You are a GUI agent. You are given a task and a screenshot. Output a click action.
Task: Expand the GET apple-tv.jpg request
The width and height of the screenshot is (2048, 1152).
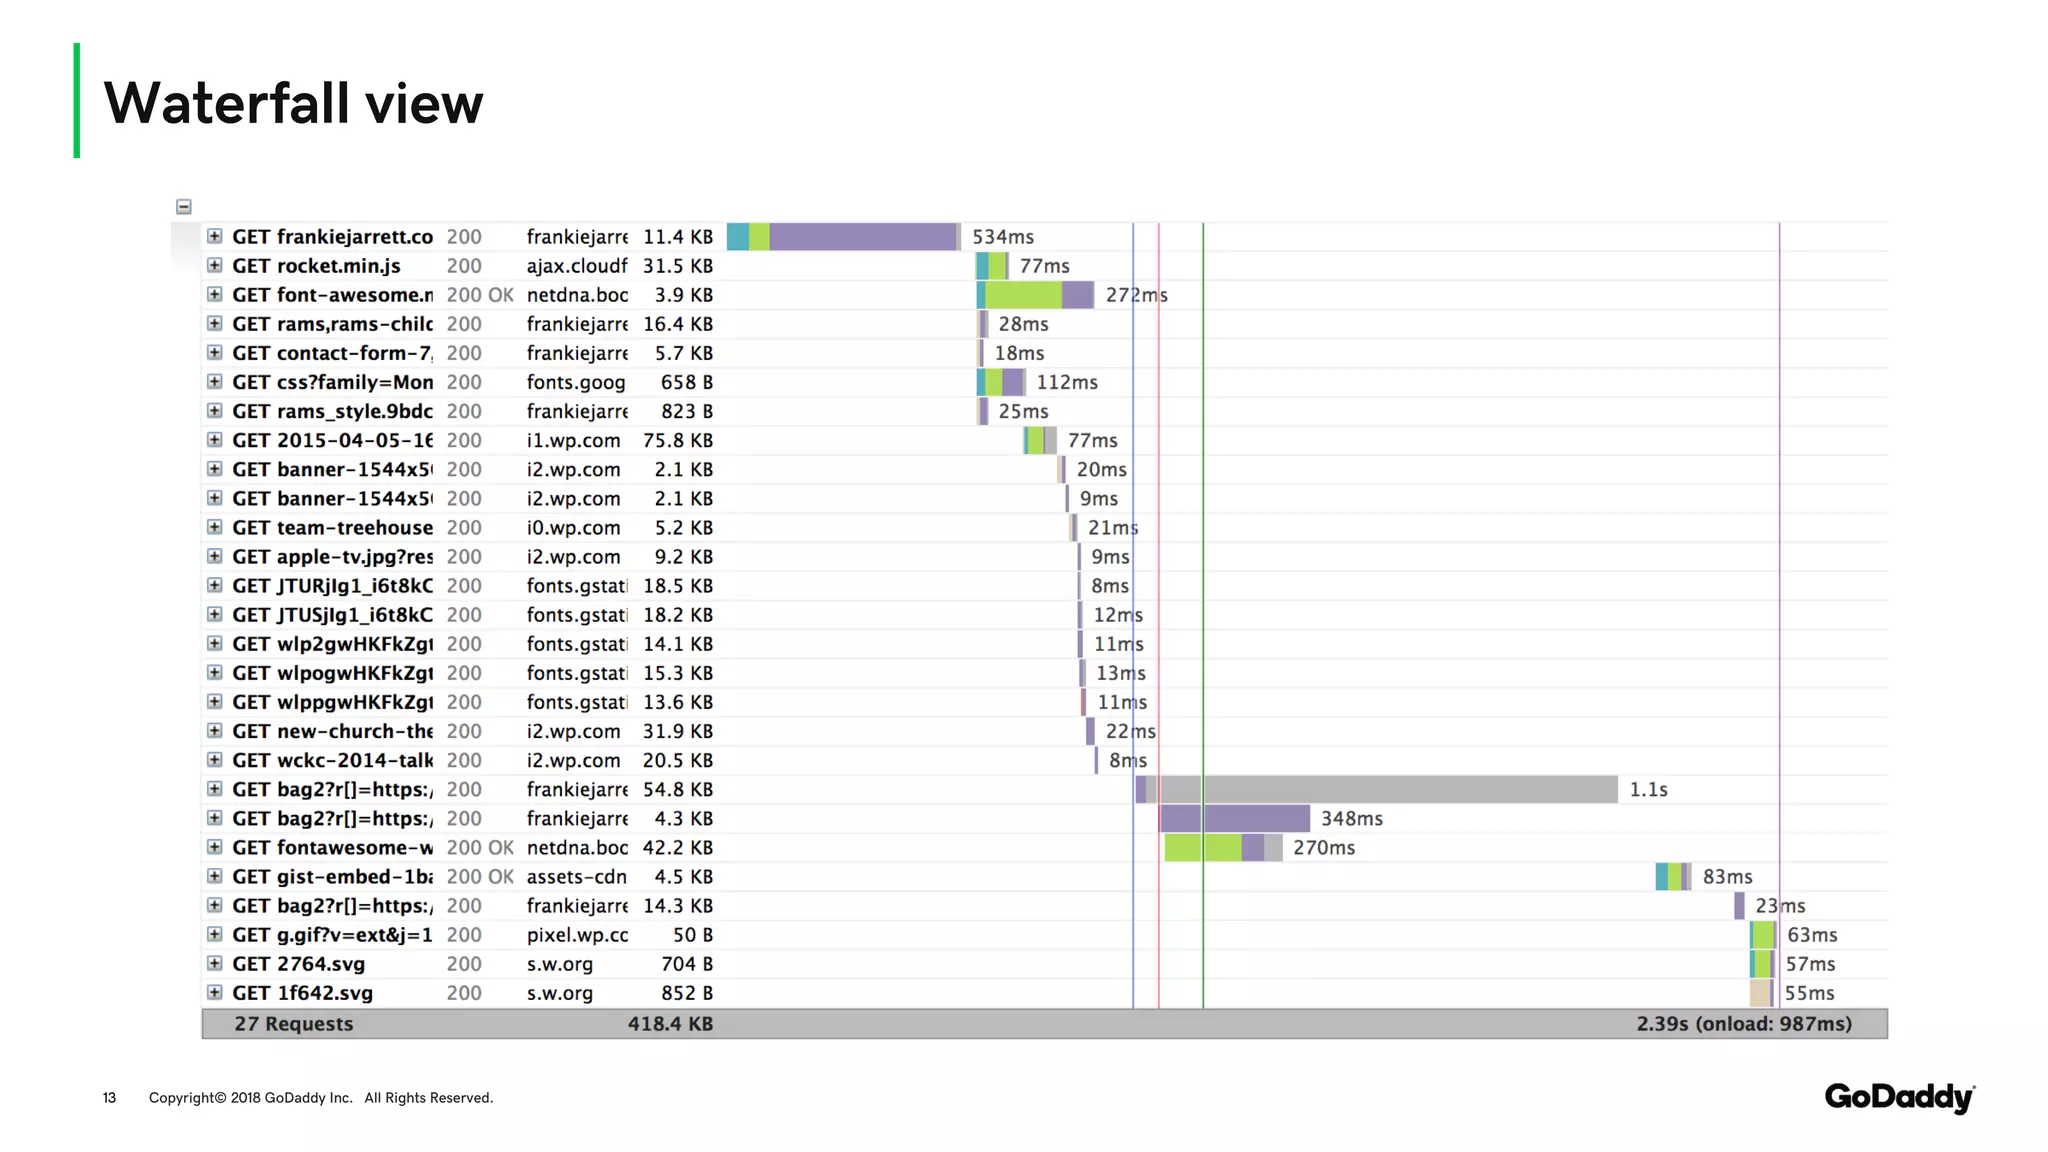[214, 556]
